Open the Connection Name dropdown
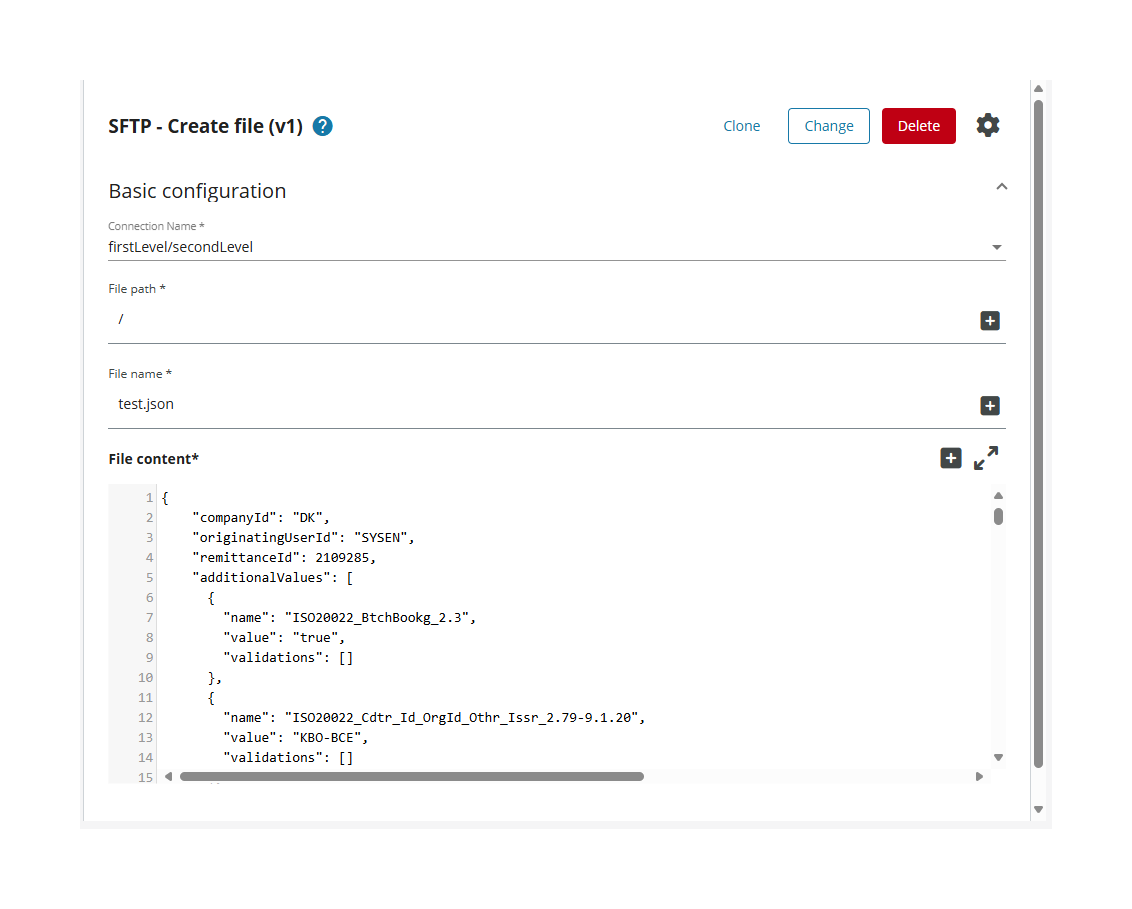 997,247
